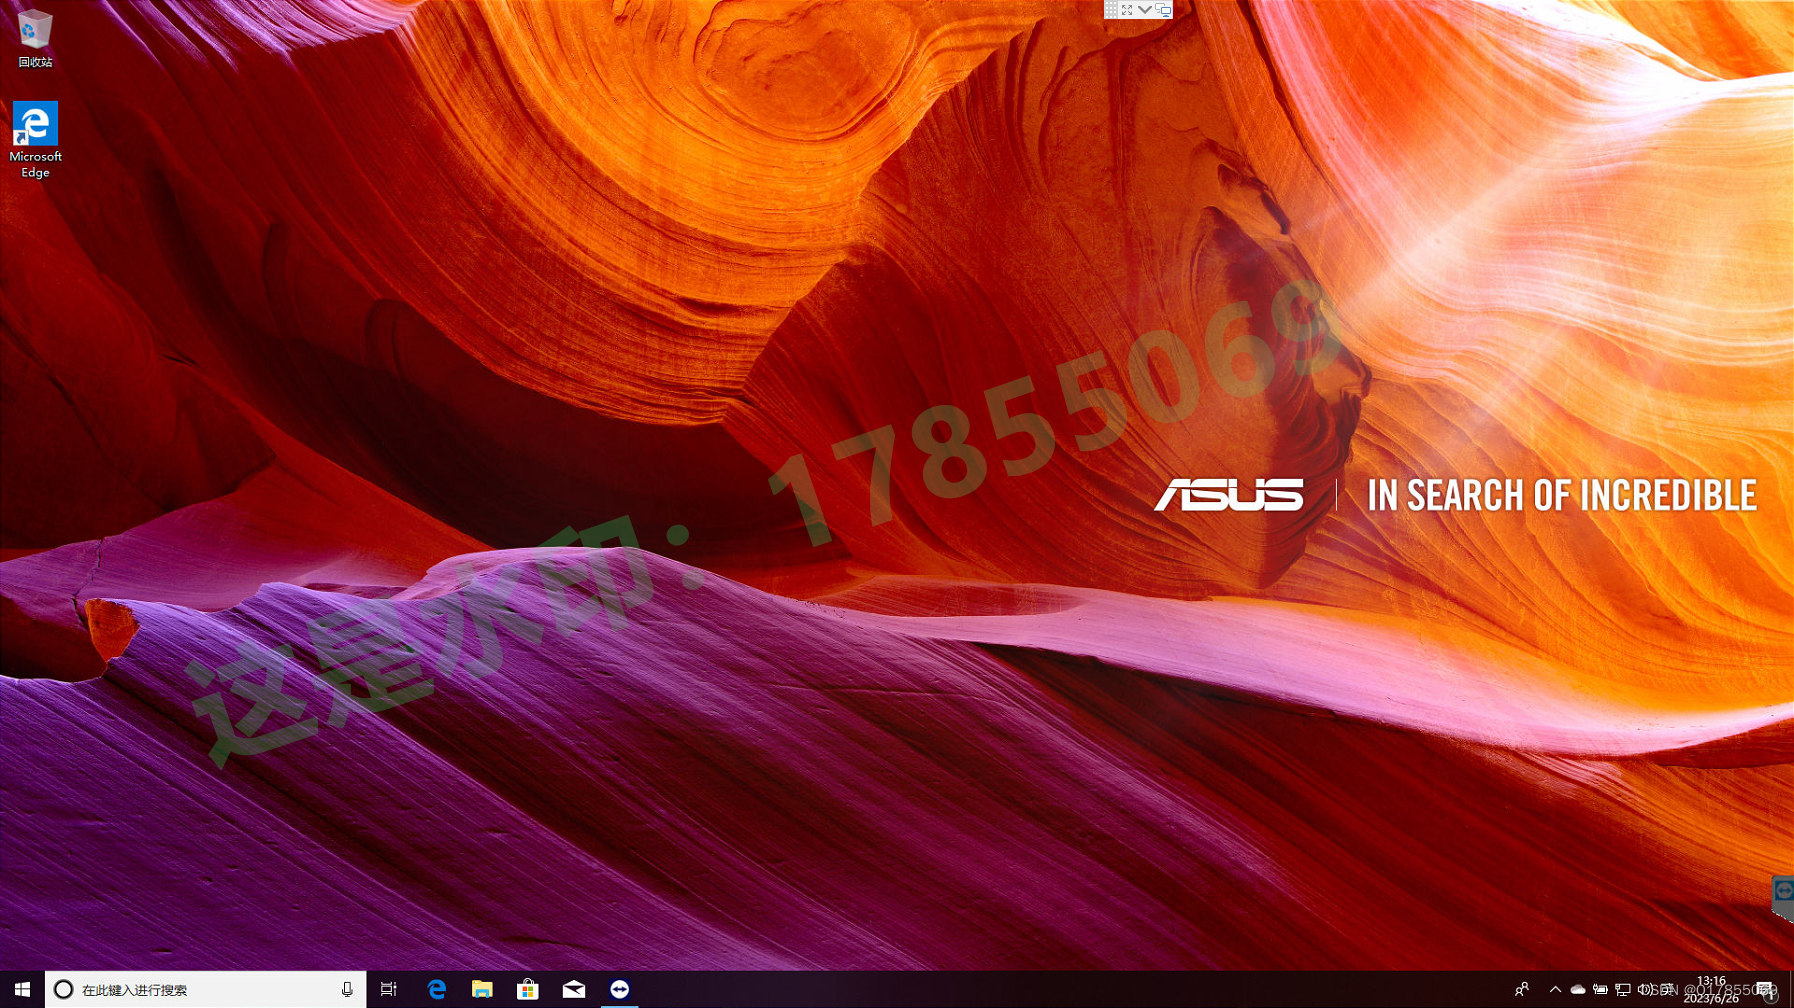Expand the hidden tray icons chevron
The image size is (1794, 1008).
tap(1555, 989)
